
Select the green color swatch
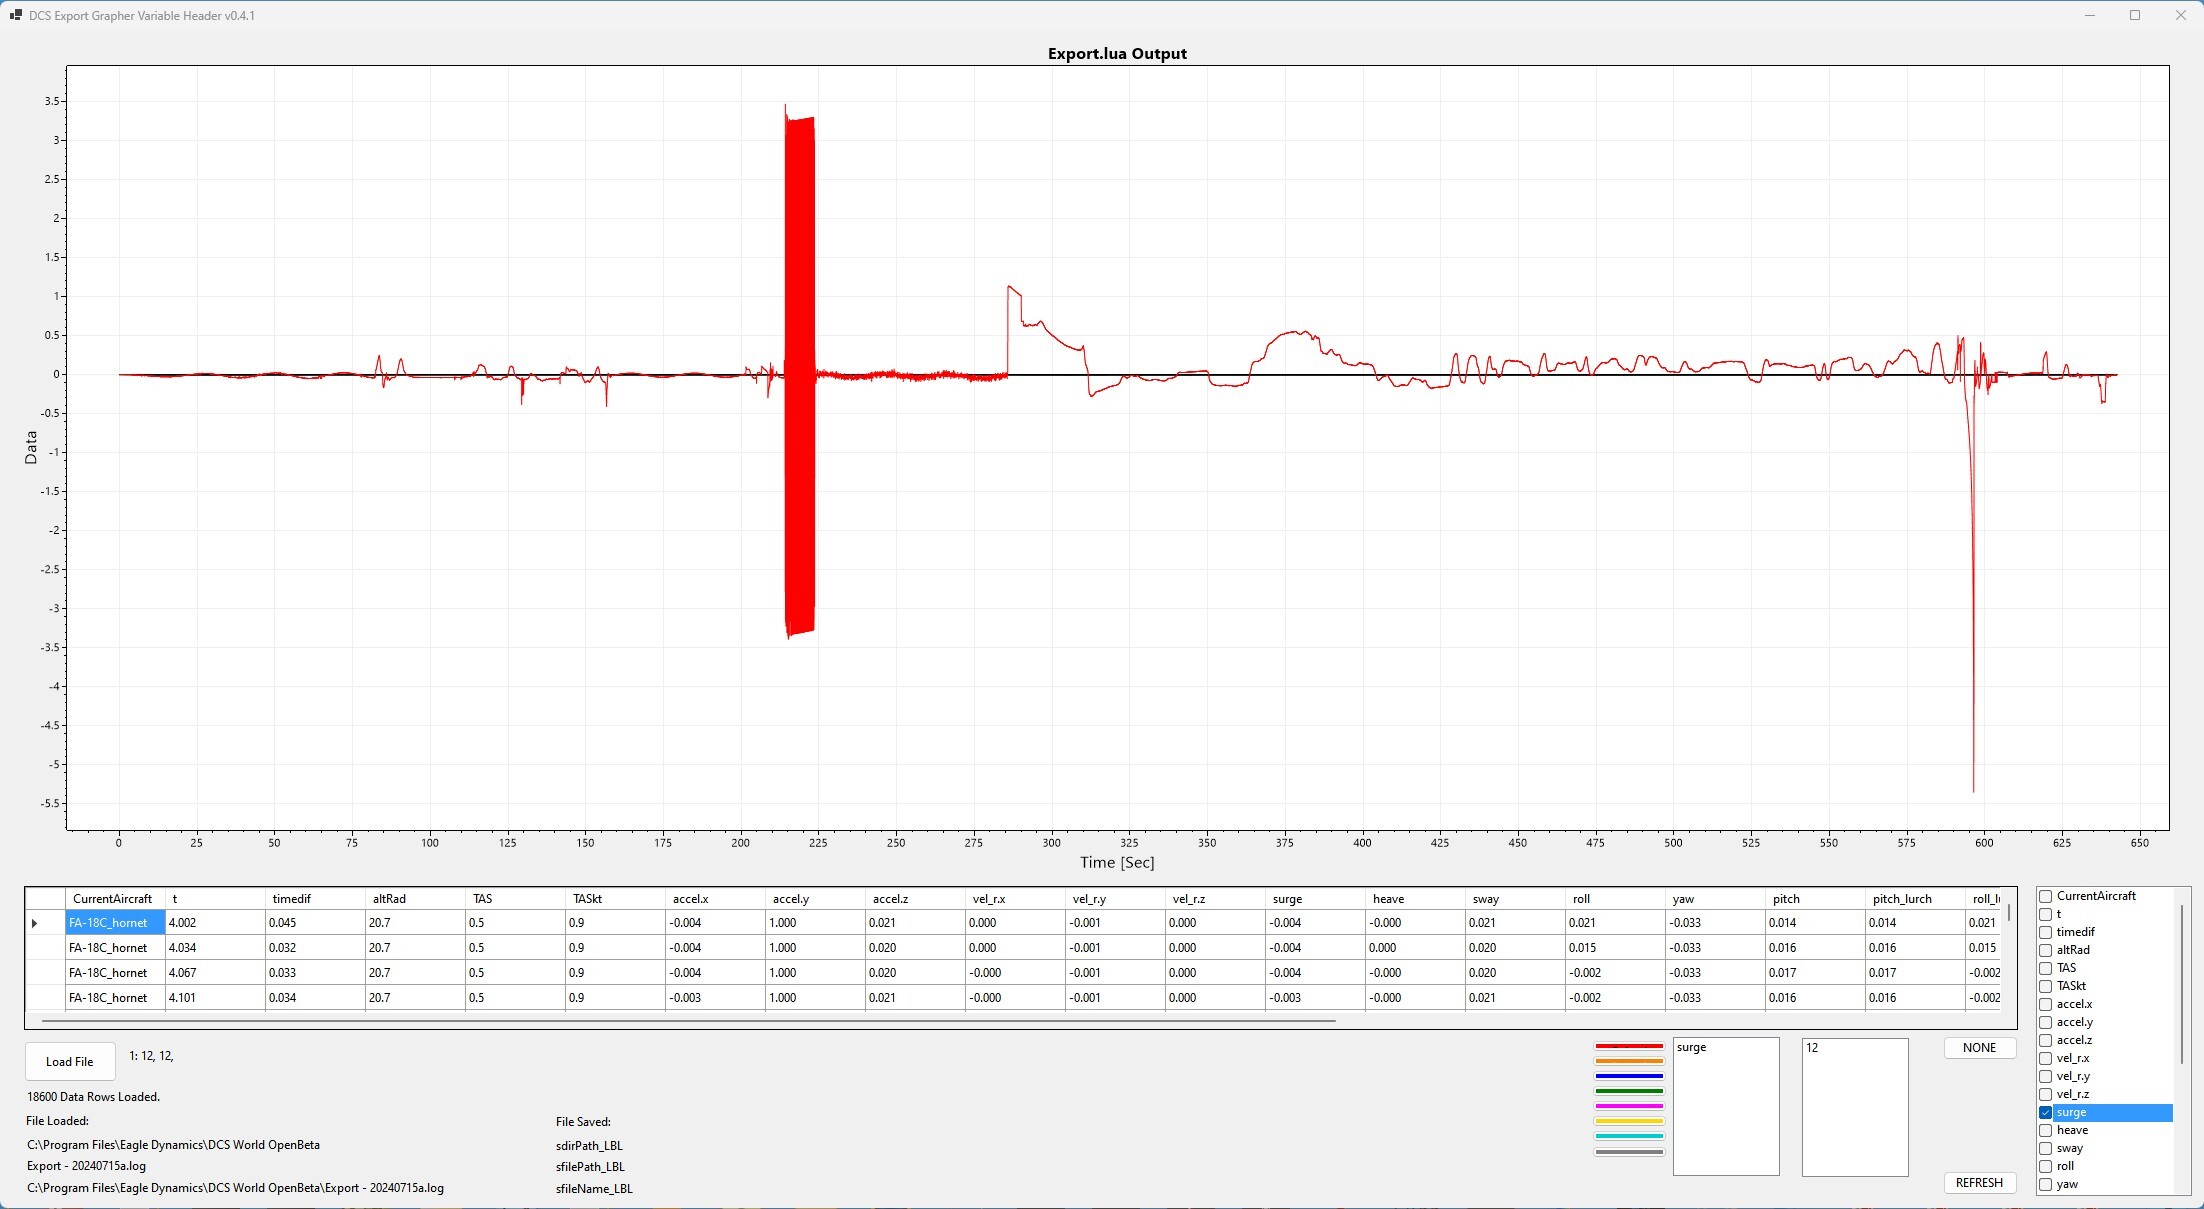pyautogui.click(x=1629, y=1091)
